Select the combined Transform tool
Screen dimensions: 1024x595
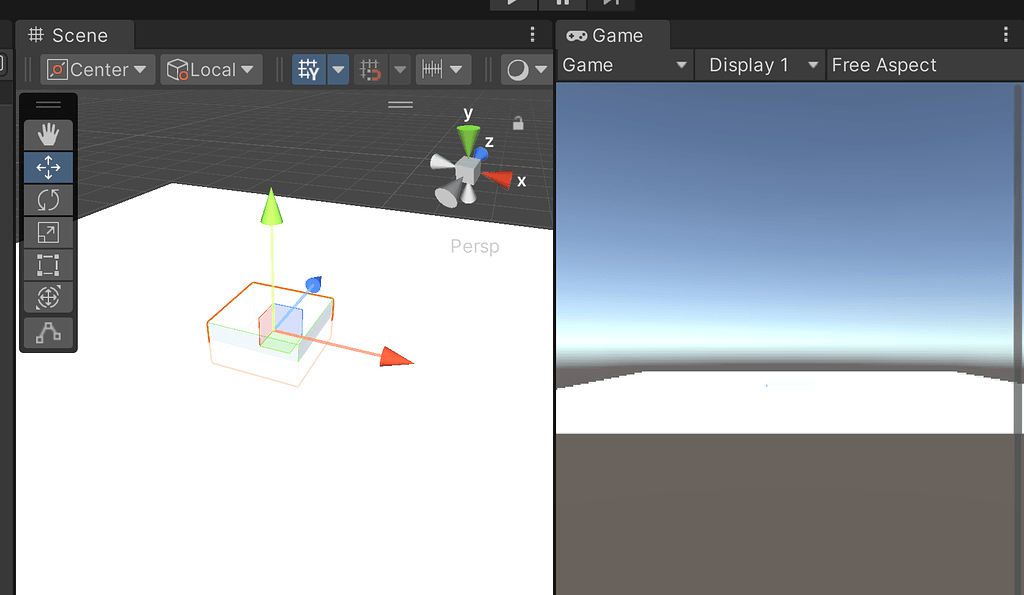point(48,297)
